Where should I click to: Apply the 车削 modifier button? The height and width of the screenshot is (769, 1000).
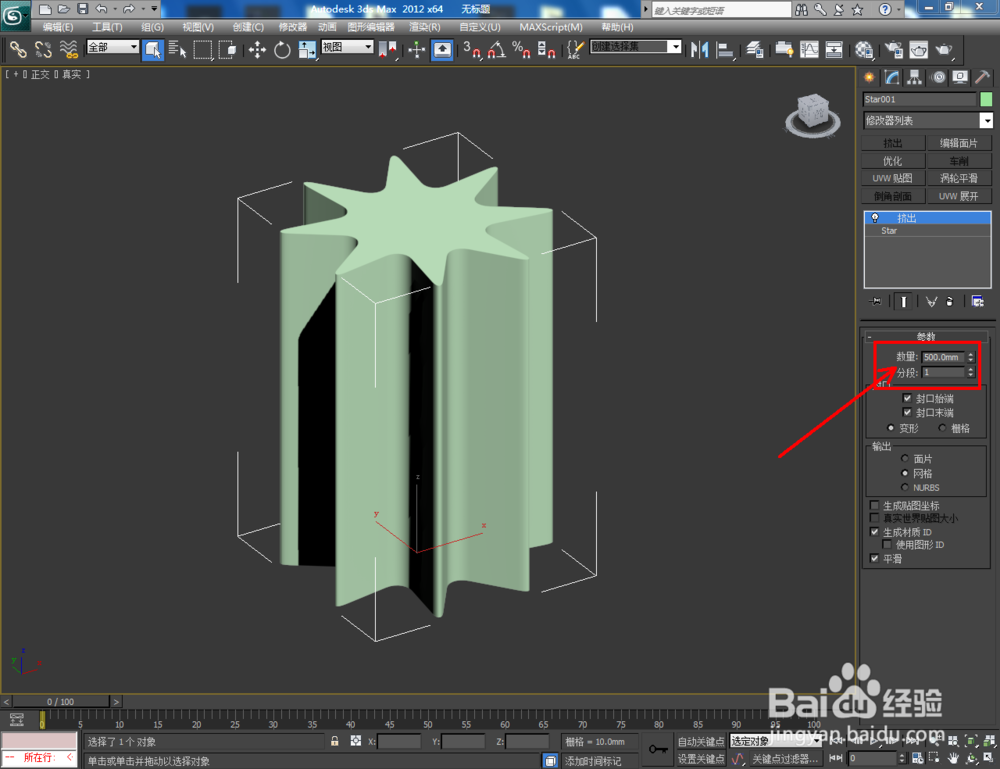[958, 160]
